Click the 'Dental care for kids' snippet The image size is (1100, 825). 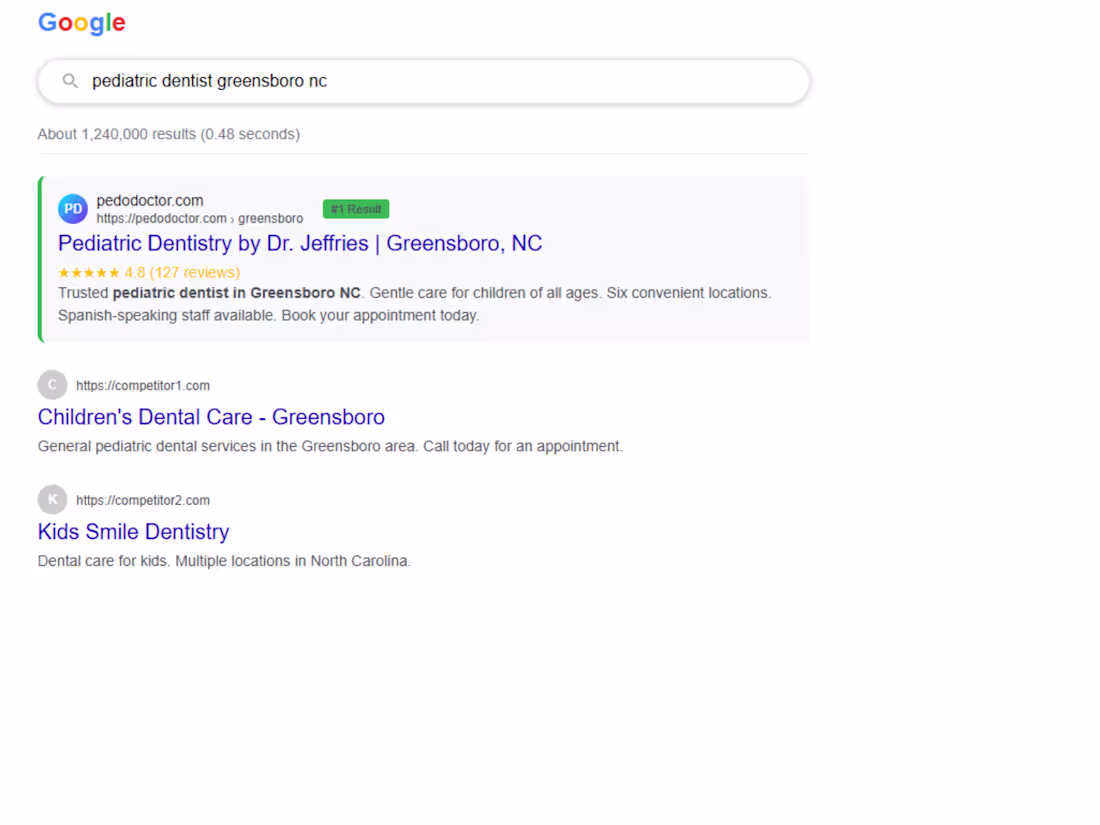(224, 561)
